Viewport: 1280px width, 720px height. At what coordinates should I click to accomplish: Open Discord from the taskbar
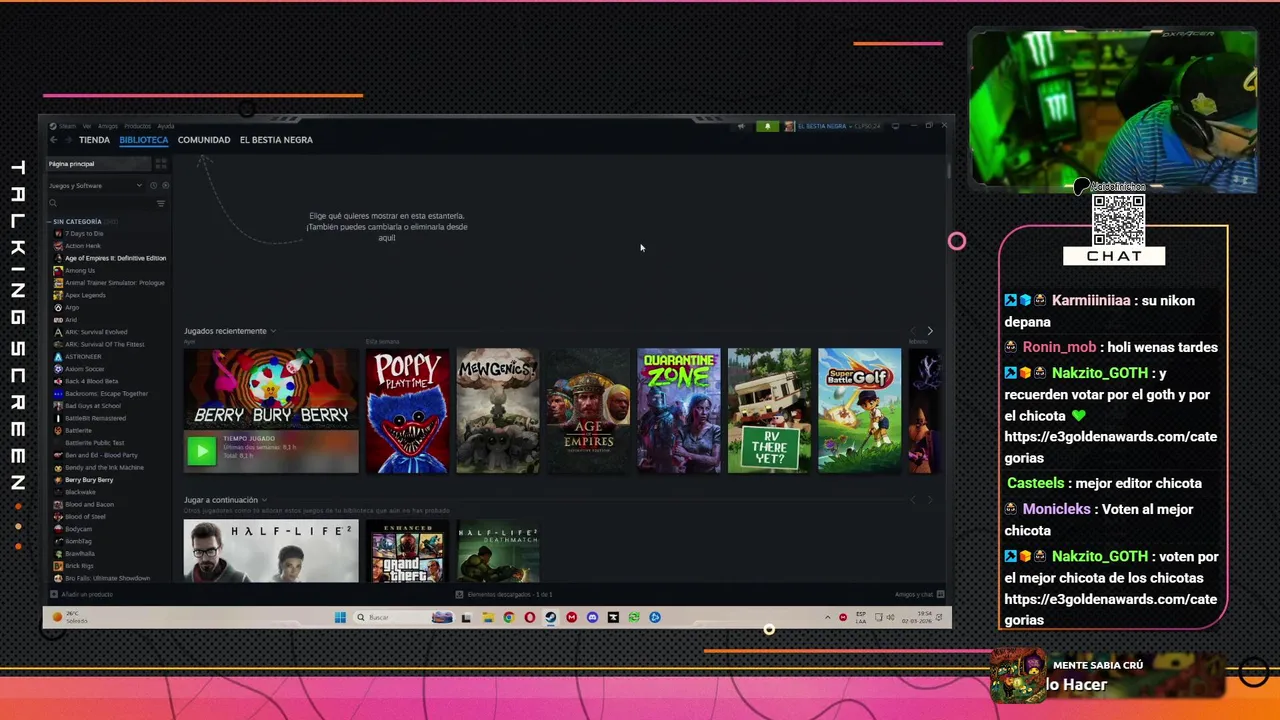click(x=592, y=617)
